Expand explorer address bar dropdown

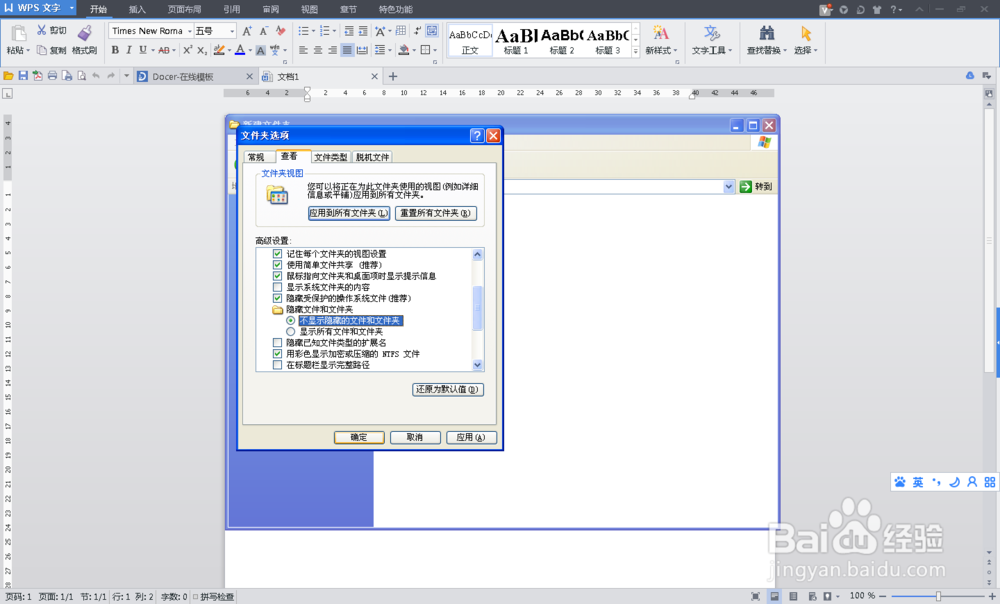click(x=729, y=186)
